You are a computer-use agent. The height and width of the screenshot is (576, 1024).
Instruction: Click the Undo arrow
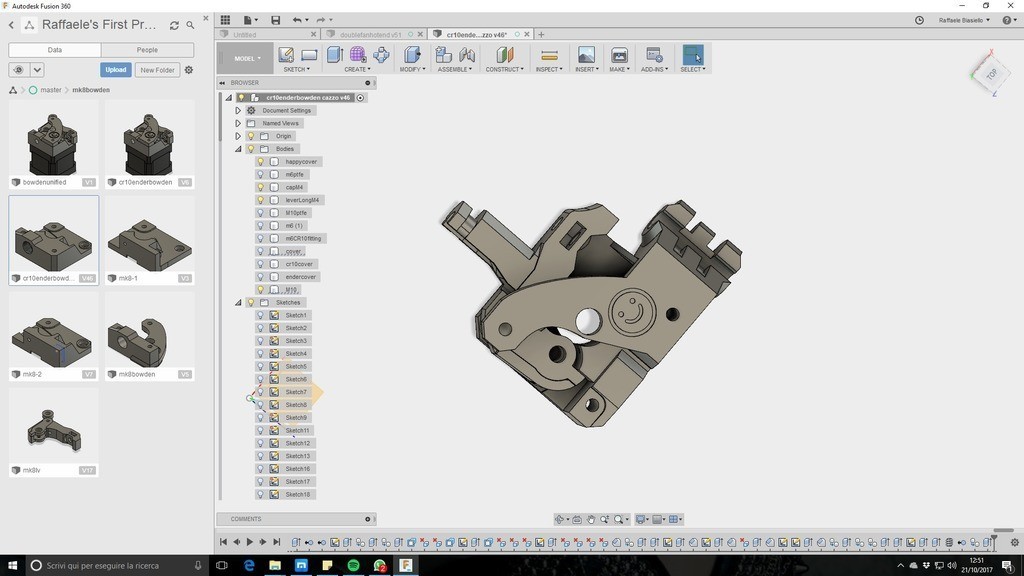click(297, 20)
